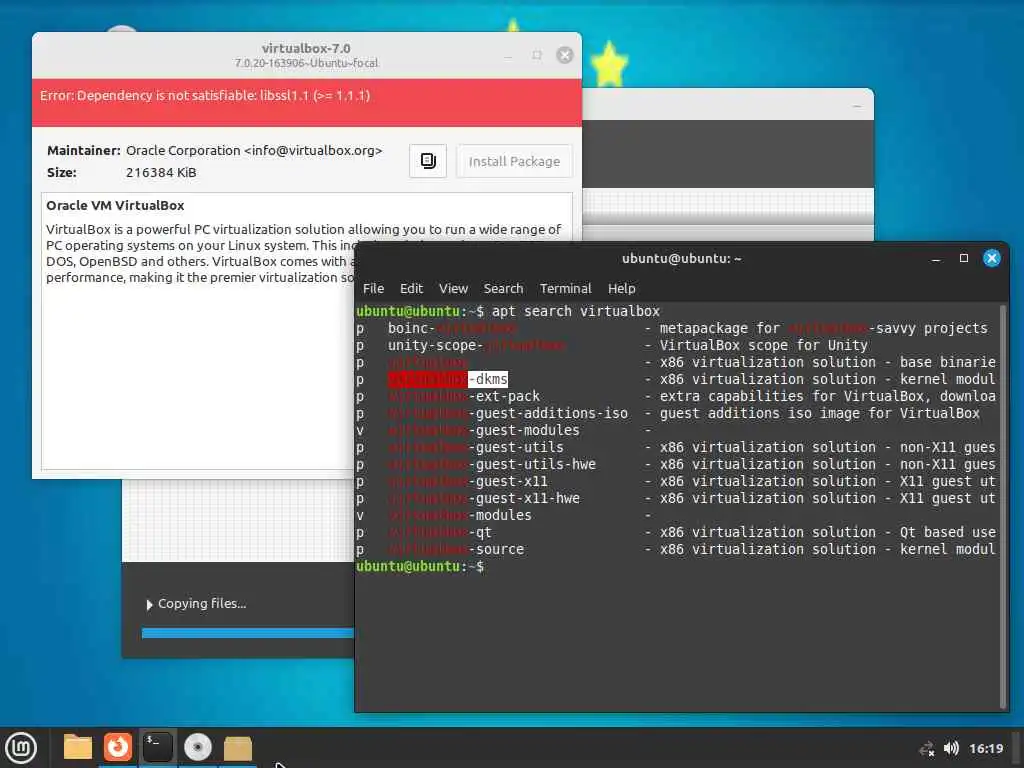Minimize the virtualbox-7.0 package window
This screenshot has width=1024, height=768.
tap(508, 56)
